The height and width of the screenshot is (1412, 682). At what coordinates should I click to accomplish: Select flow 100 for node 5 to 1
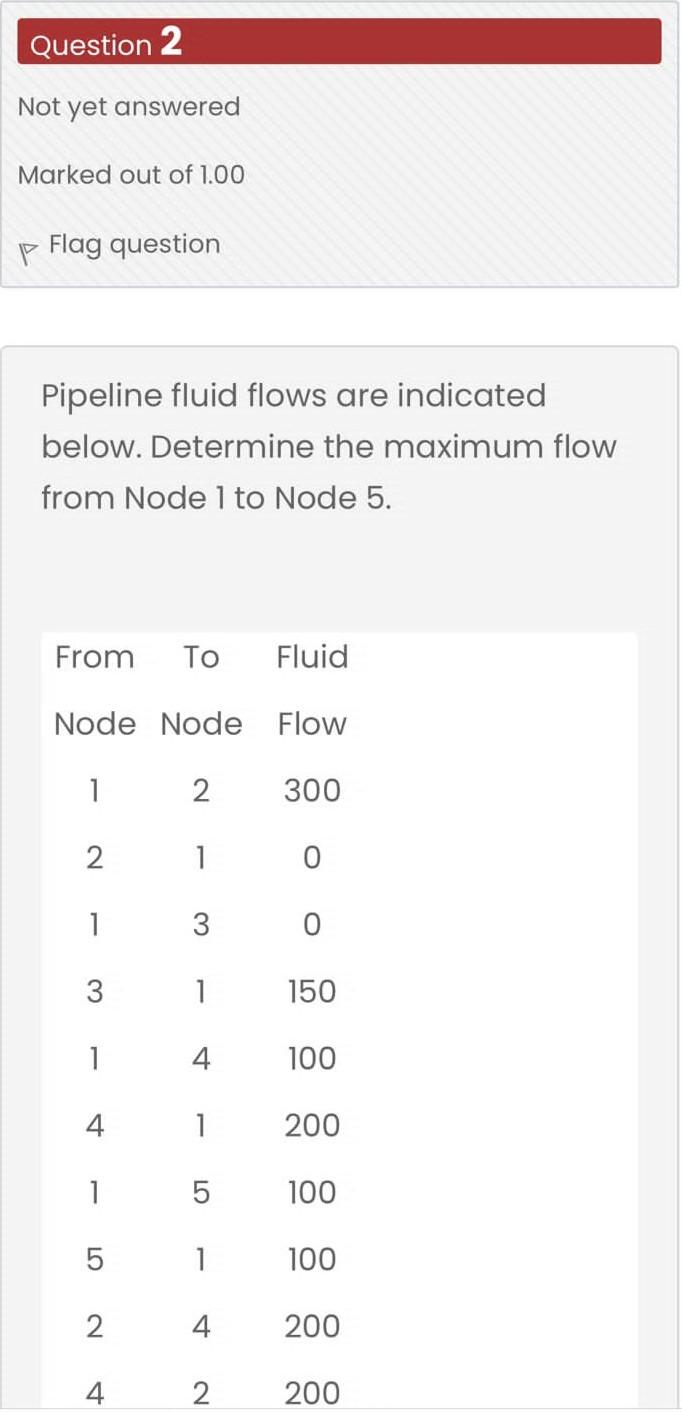point(312,1260)
